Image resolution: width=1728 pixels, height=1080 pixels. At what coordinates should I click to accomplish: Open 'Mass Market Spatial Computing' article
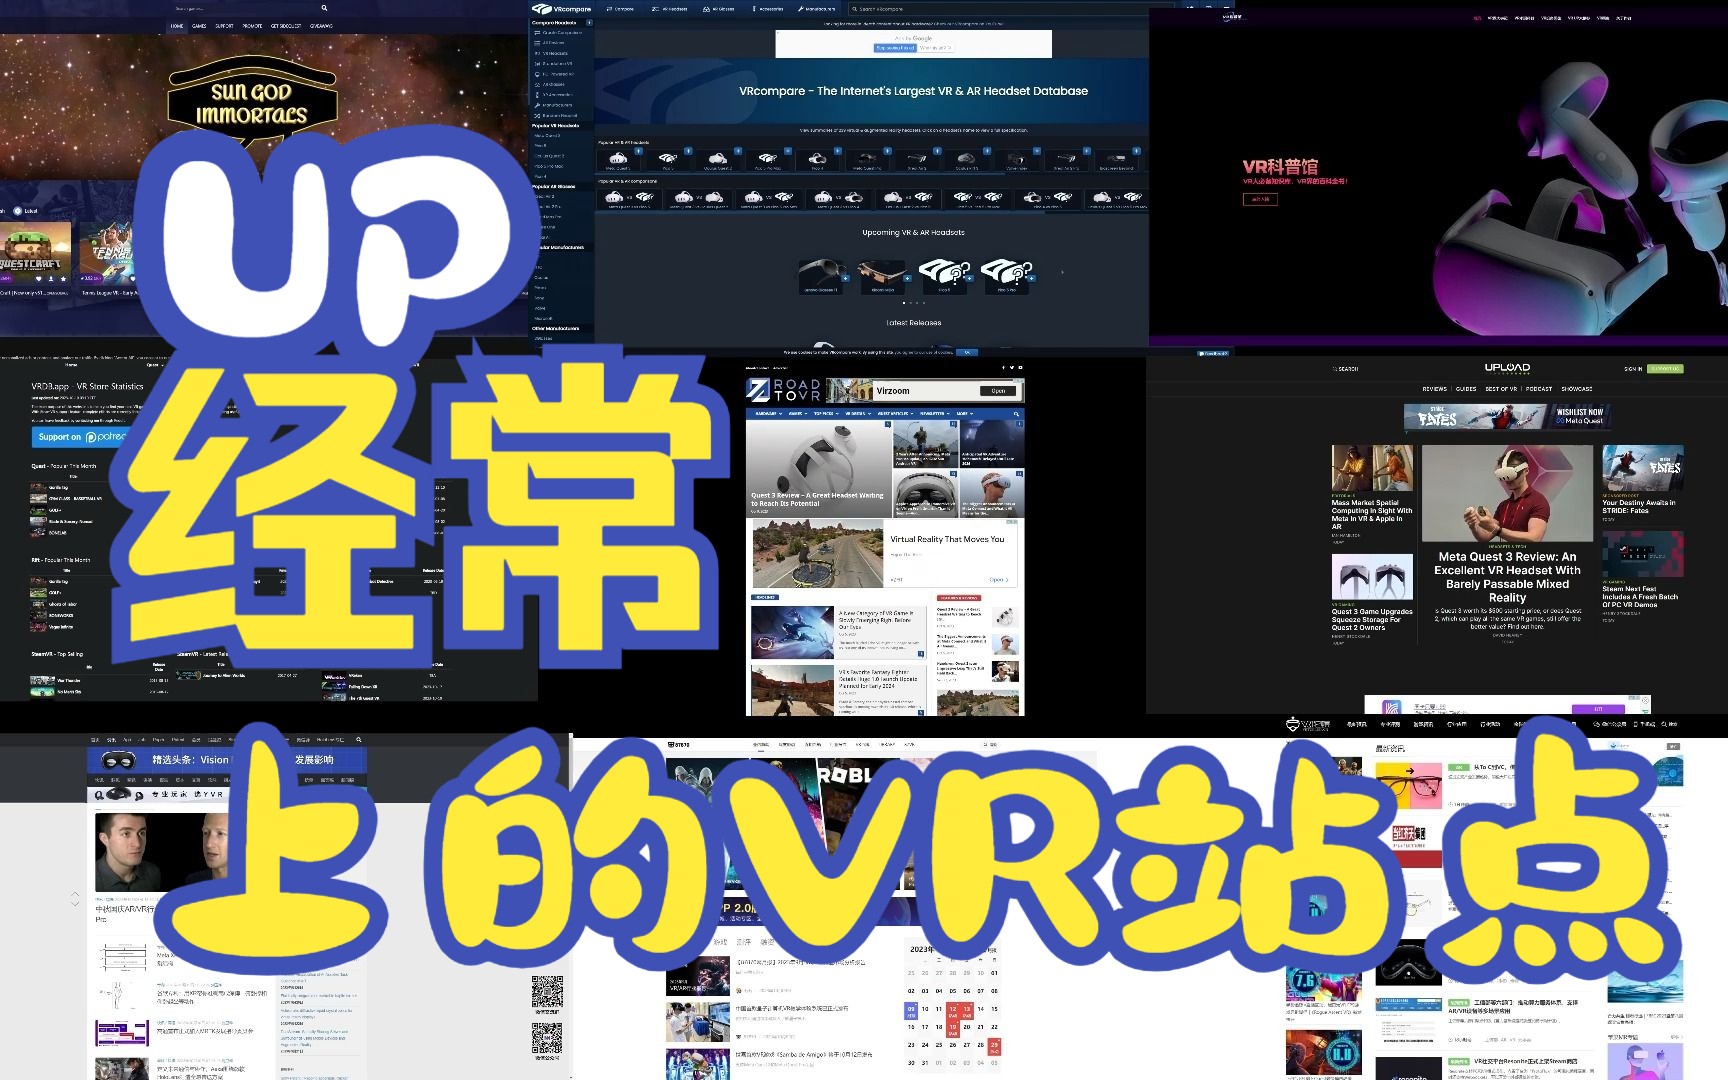tap(1372, 514)
